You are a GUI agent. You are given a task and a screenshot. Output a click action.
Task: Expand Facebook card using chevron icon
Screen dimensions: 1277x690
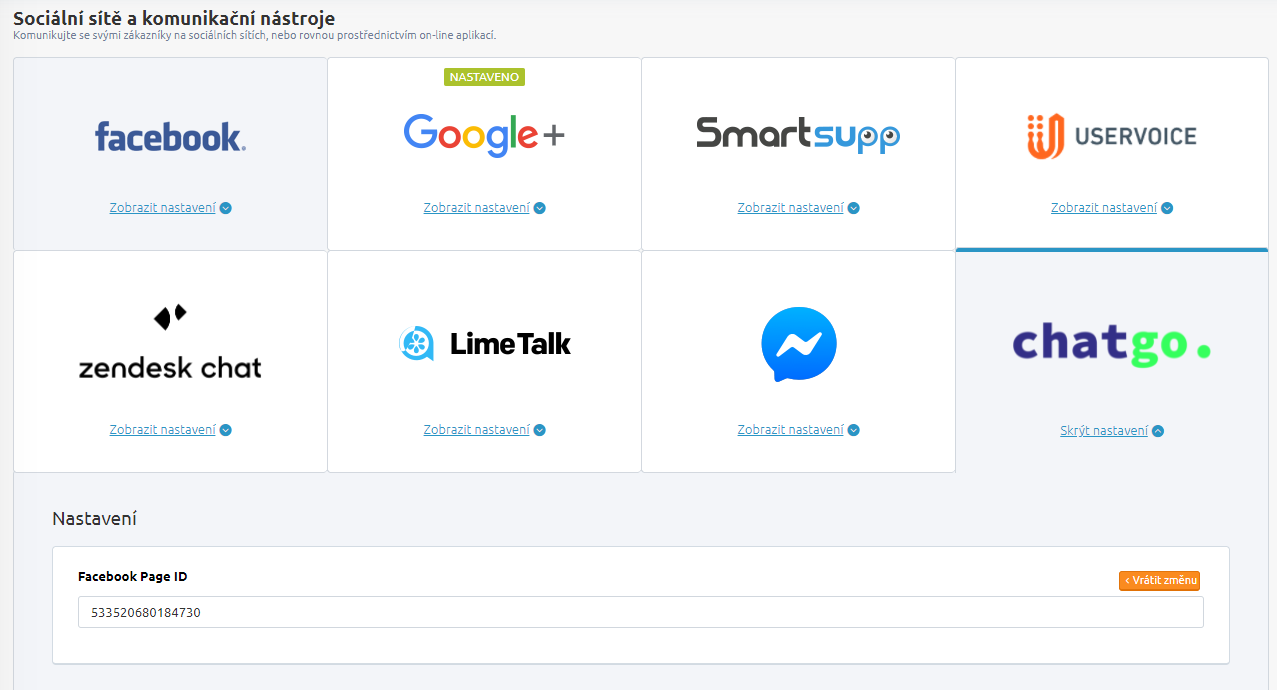tap(226, 209)
